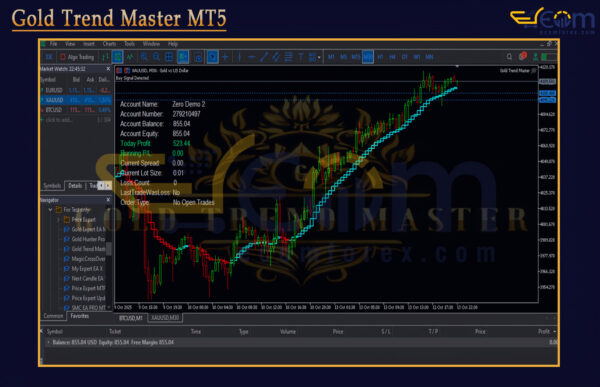Select the cursor pointer tool

[212, 57]
